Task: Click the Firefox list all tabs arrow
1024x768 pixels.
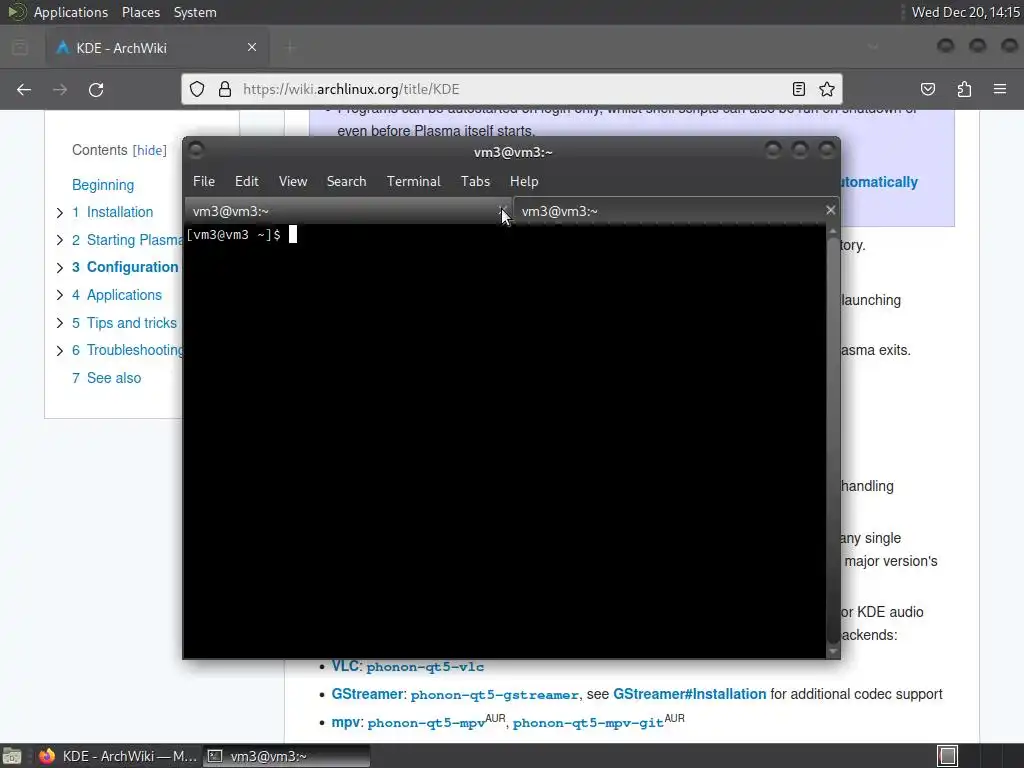Action: [x=873, y=47]
